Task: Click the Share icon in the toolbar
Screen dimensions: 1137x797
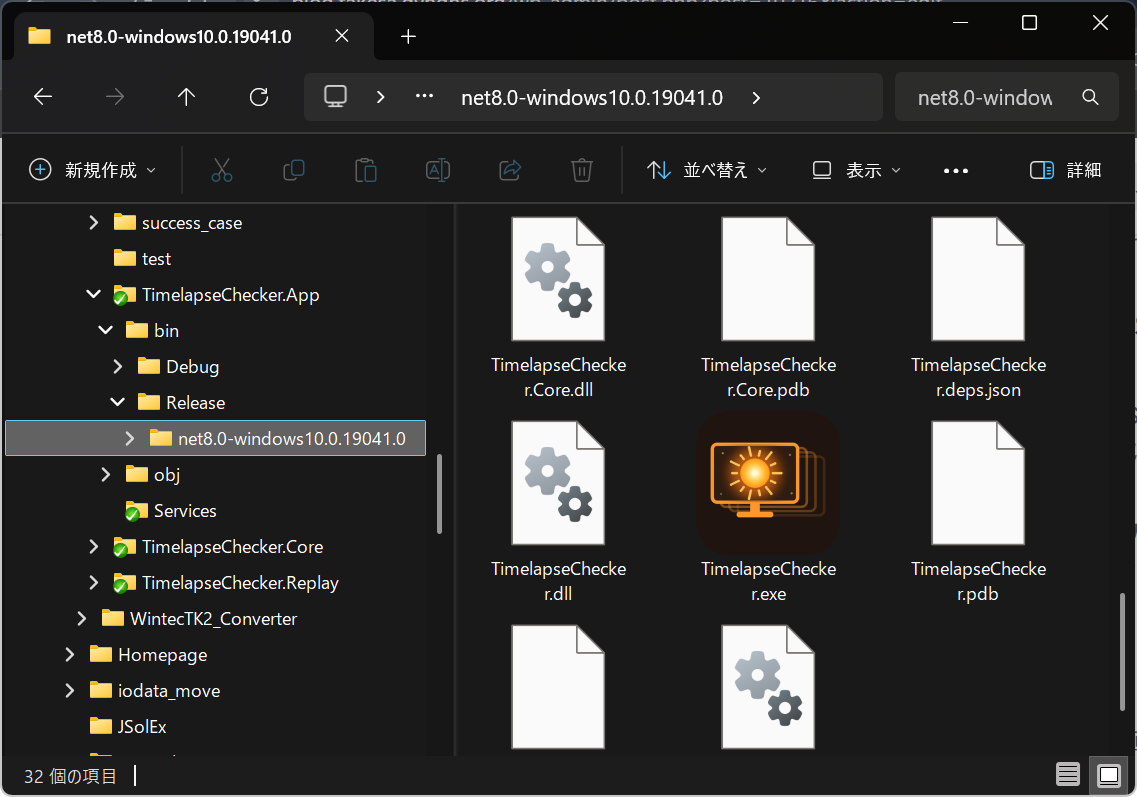Action: pyautogui.click(x=510, y=170)
